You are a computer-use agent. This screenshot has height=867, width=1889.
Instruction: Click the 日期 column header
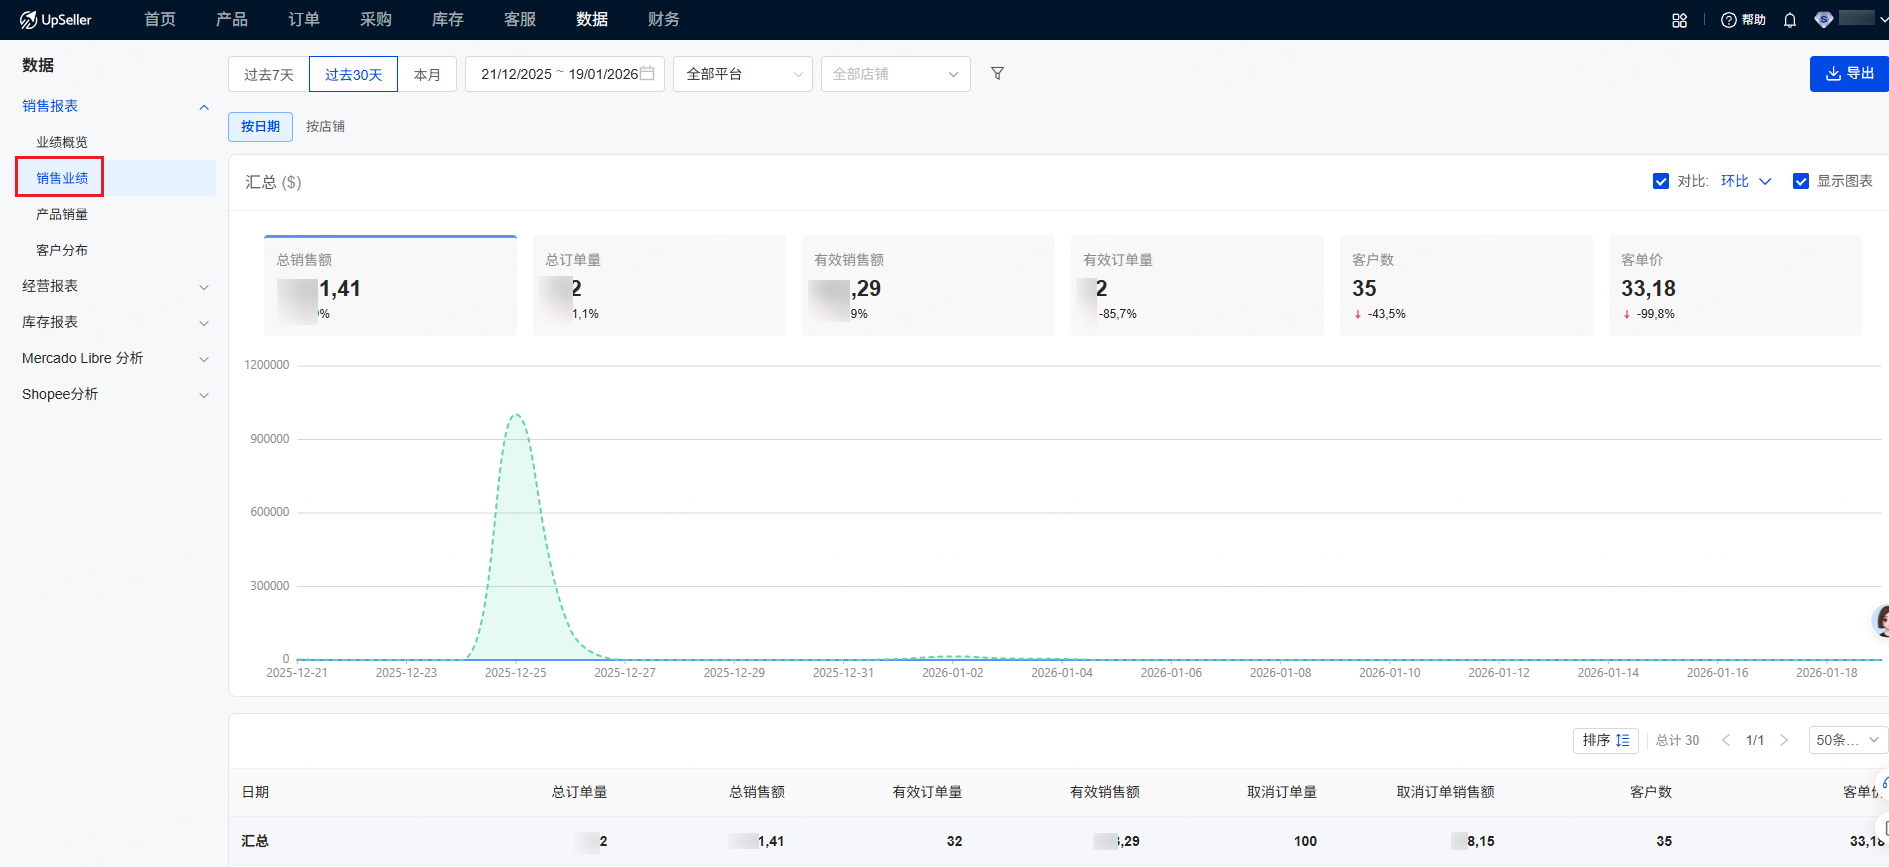coord(255,792)
